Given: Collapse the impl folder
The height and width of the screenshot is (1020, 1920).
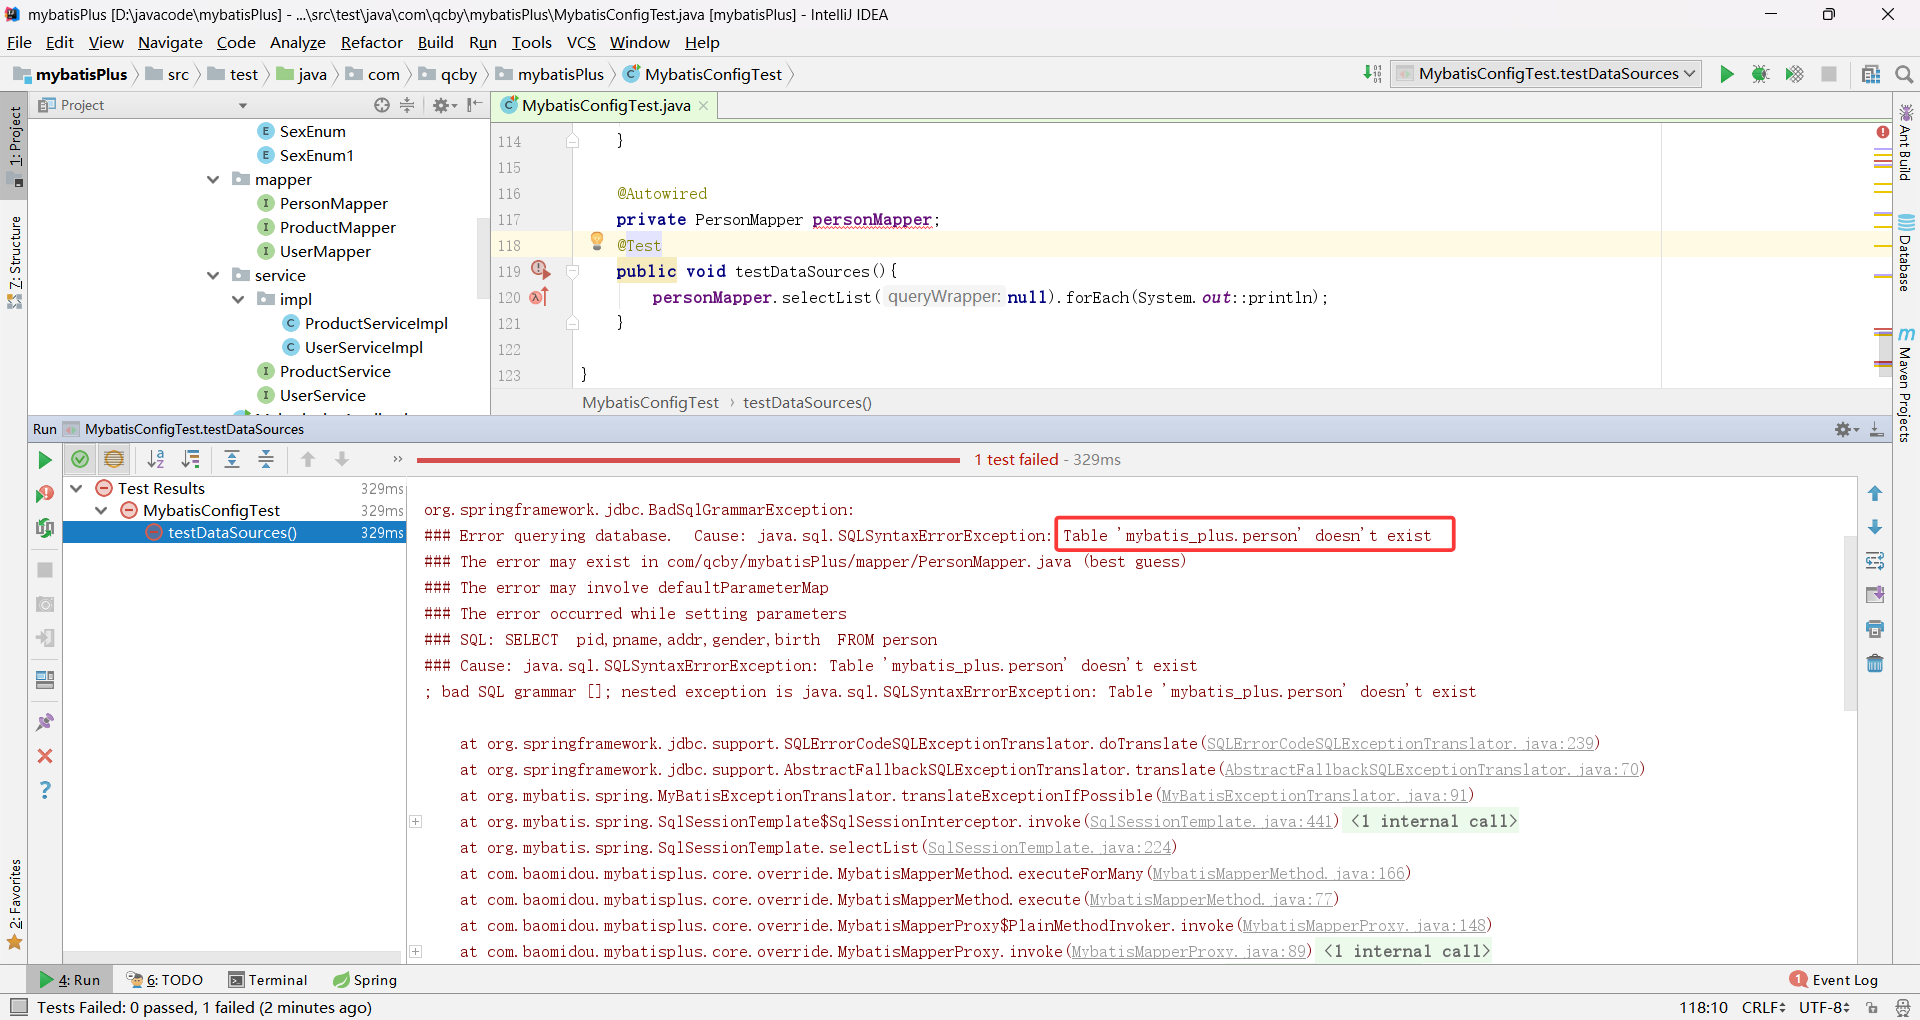Looking at the screenshot, I should tap(238, 299).
